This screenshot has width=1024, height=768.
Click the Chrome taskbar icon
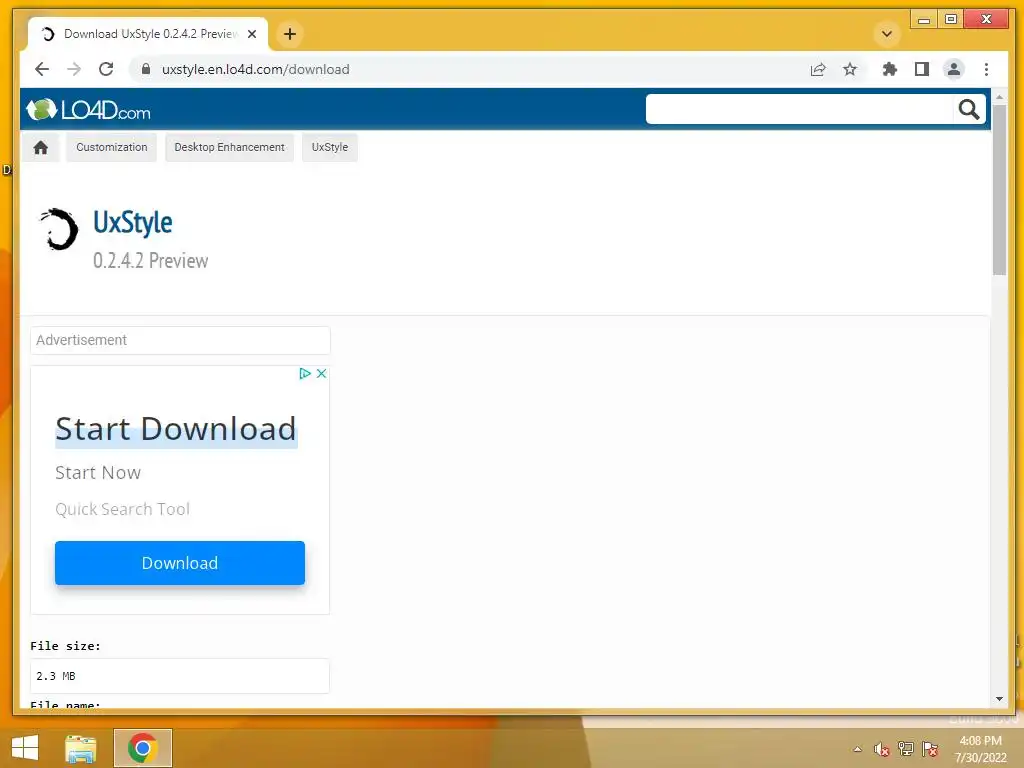(x=142, y=748)
